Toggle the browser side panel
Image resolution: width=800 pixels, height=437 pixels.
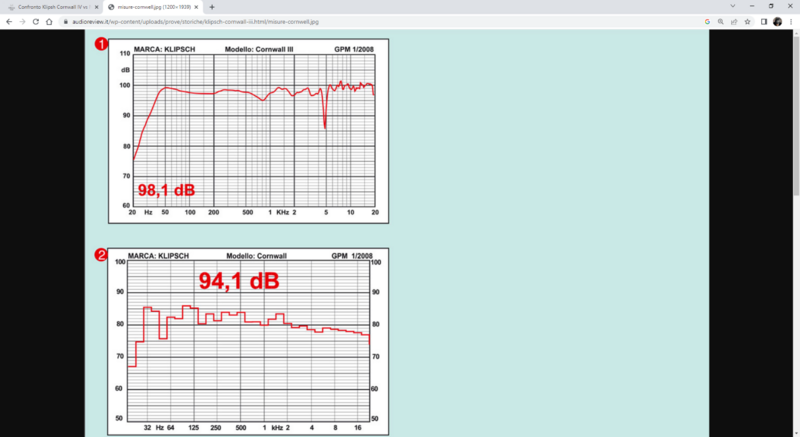point(764,22)
